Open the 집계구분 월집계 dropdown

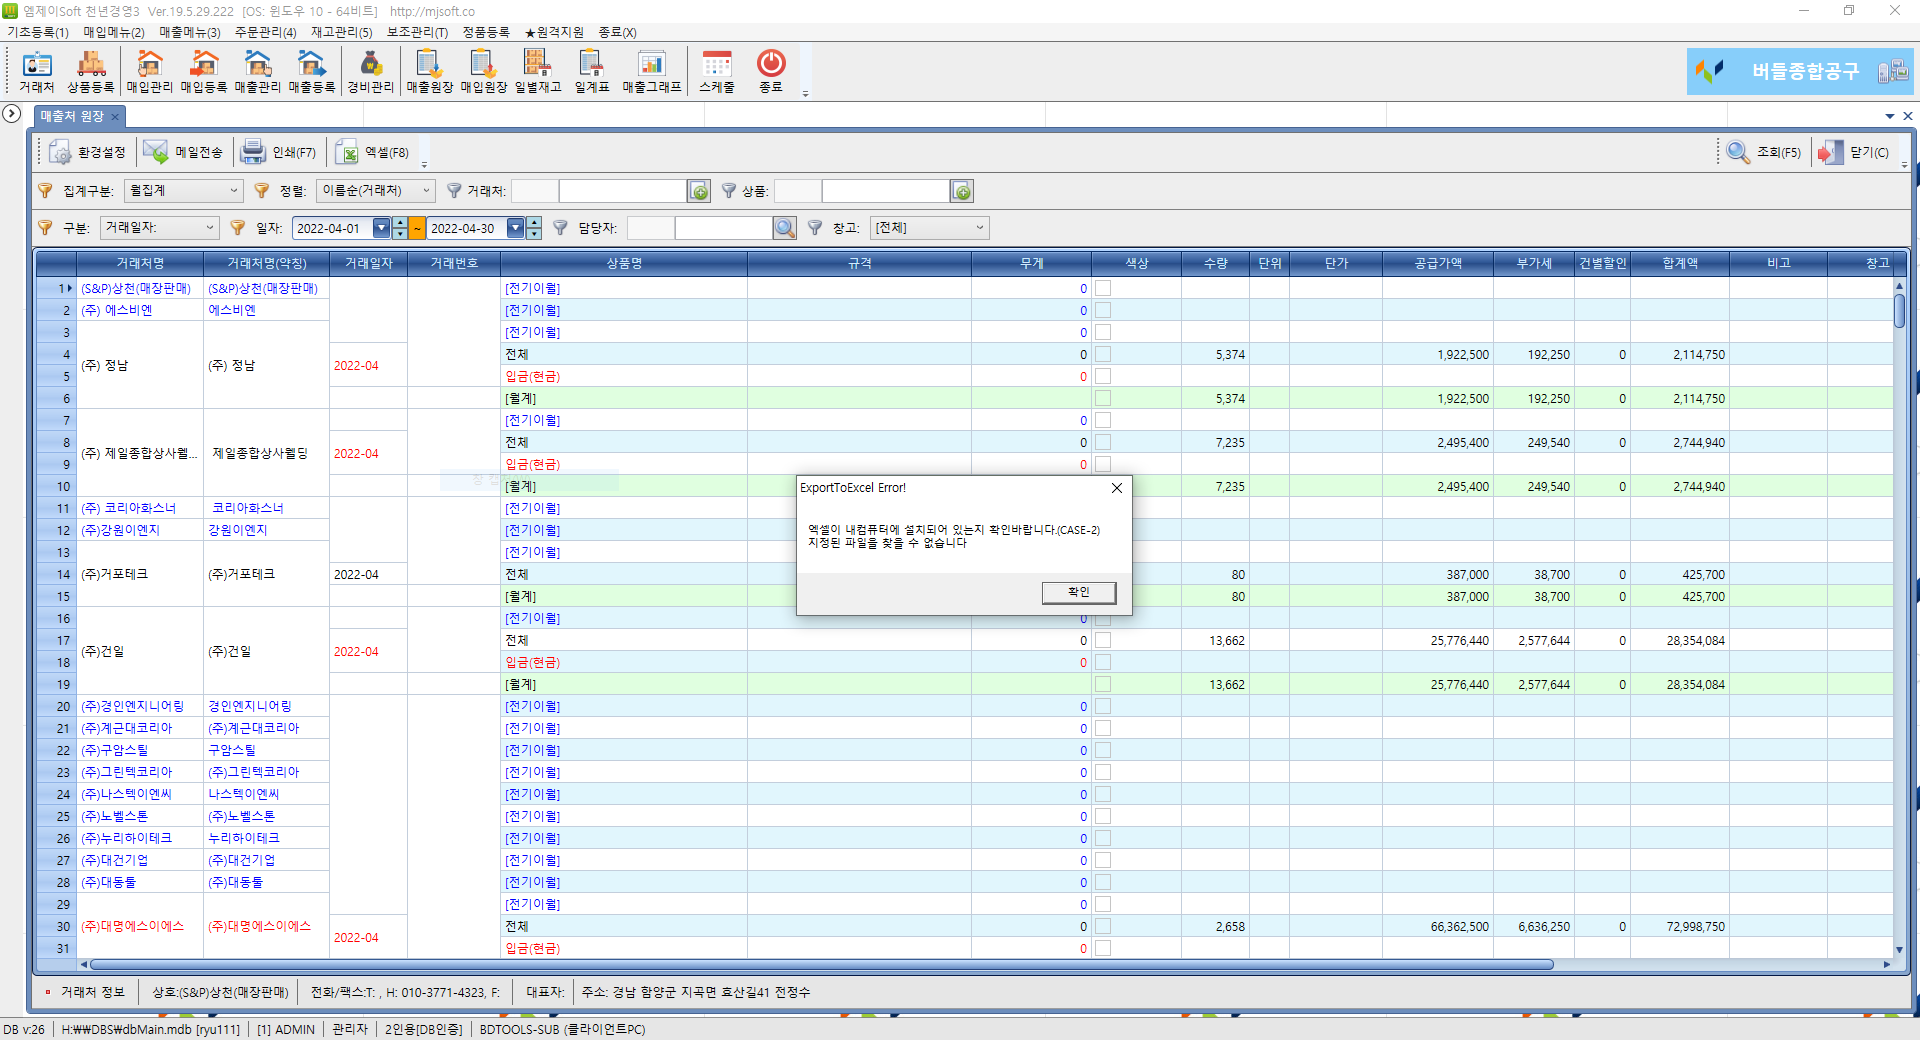[184, 190]
